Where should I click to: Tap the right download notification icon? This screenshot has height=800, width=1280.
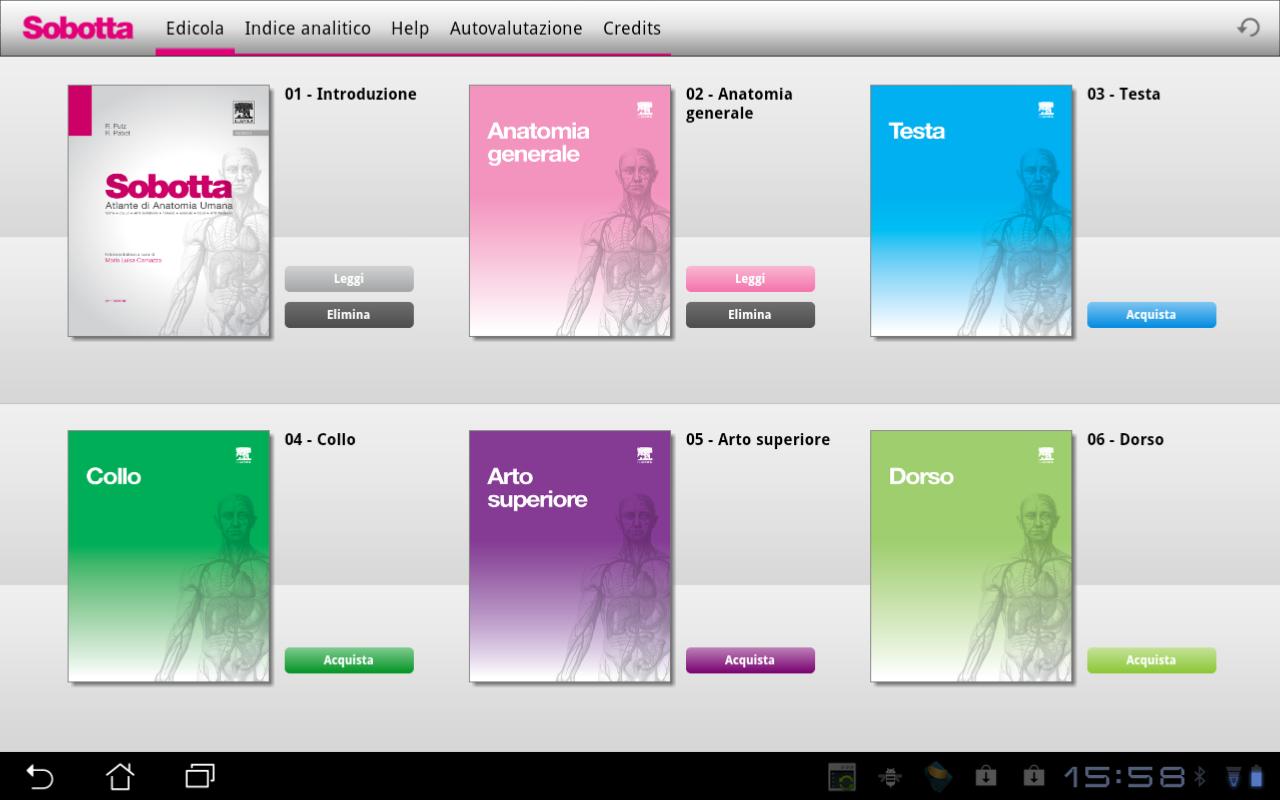(1033, 776)
